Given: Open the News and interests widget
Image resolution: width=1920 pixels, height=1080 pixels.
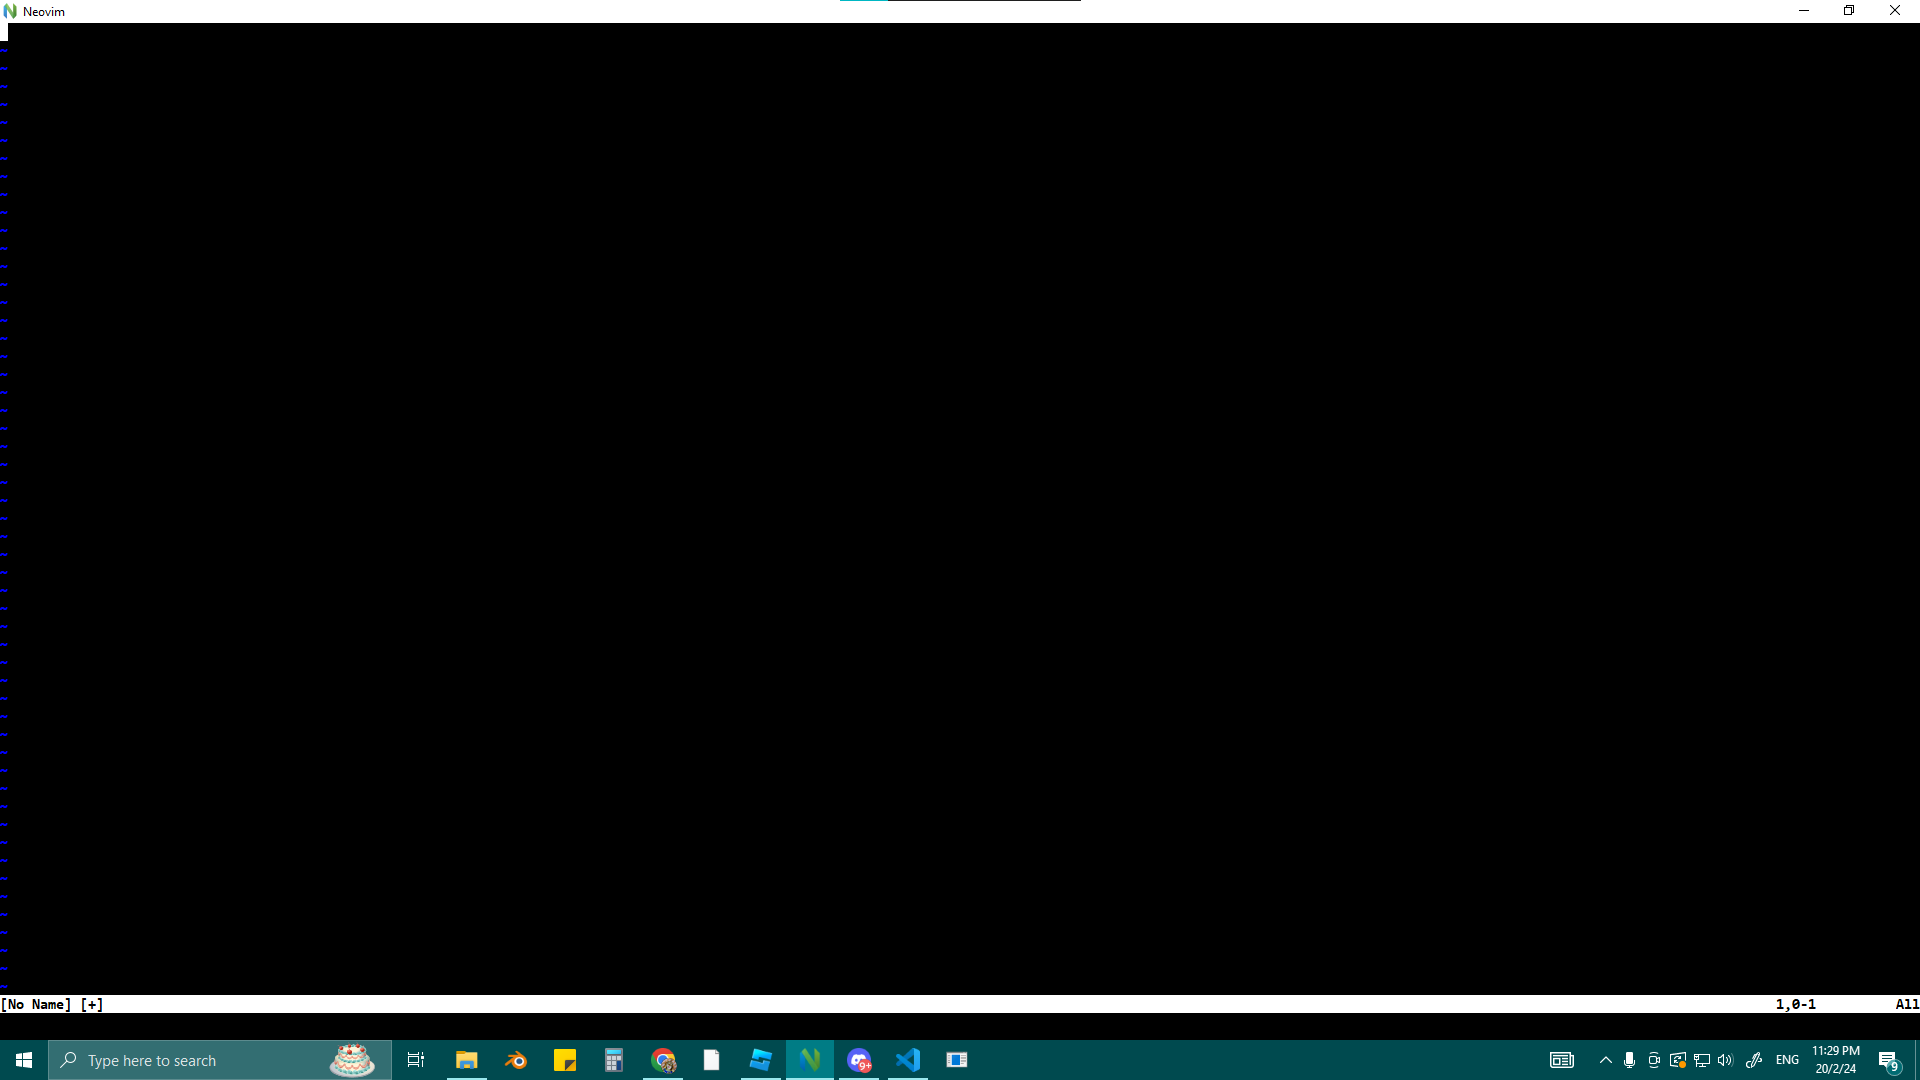Looking at the screenshot, I should (1562, 1060).
